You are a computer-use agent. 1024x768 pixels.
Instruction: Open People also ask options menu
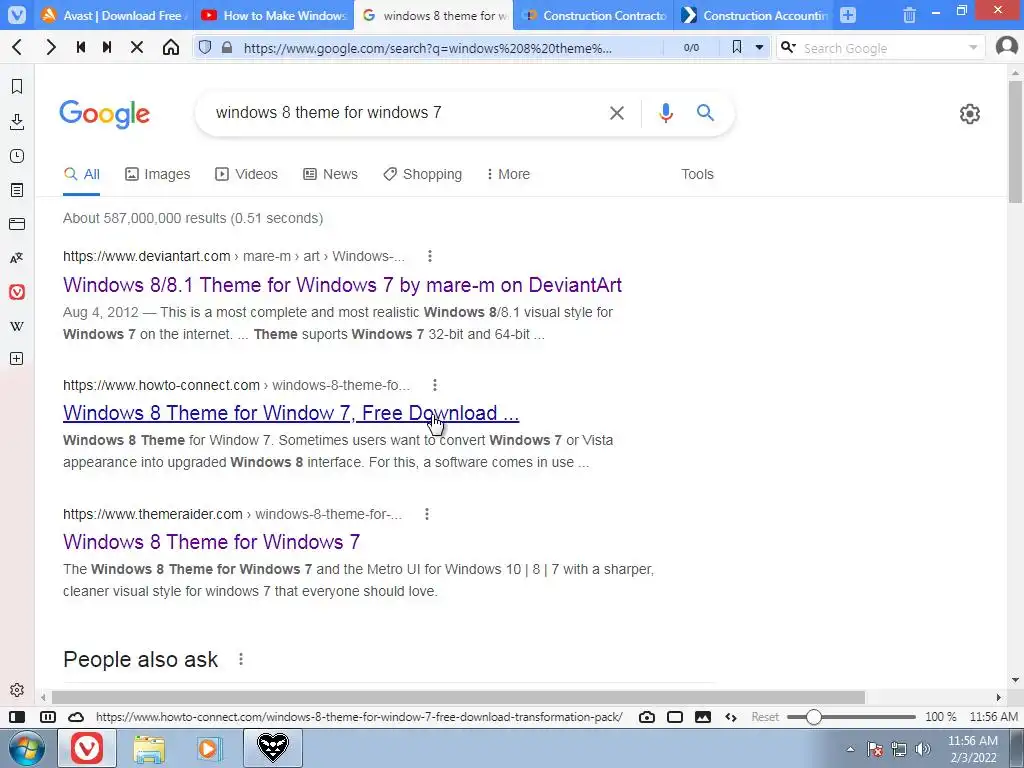(x=241, y=659)
